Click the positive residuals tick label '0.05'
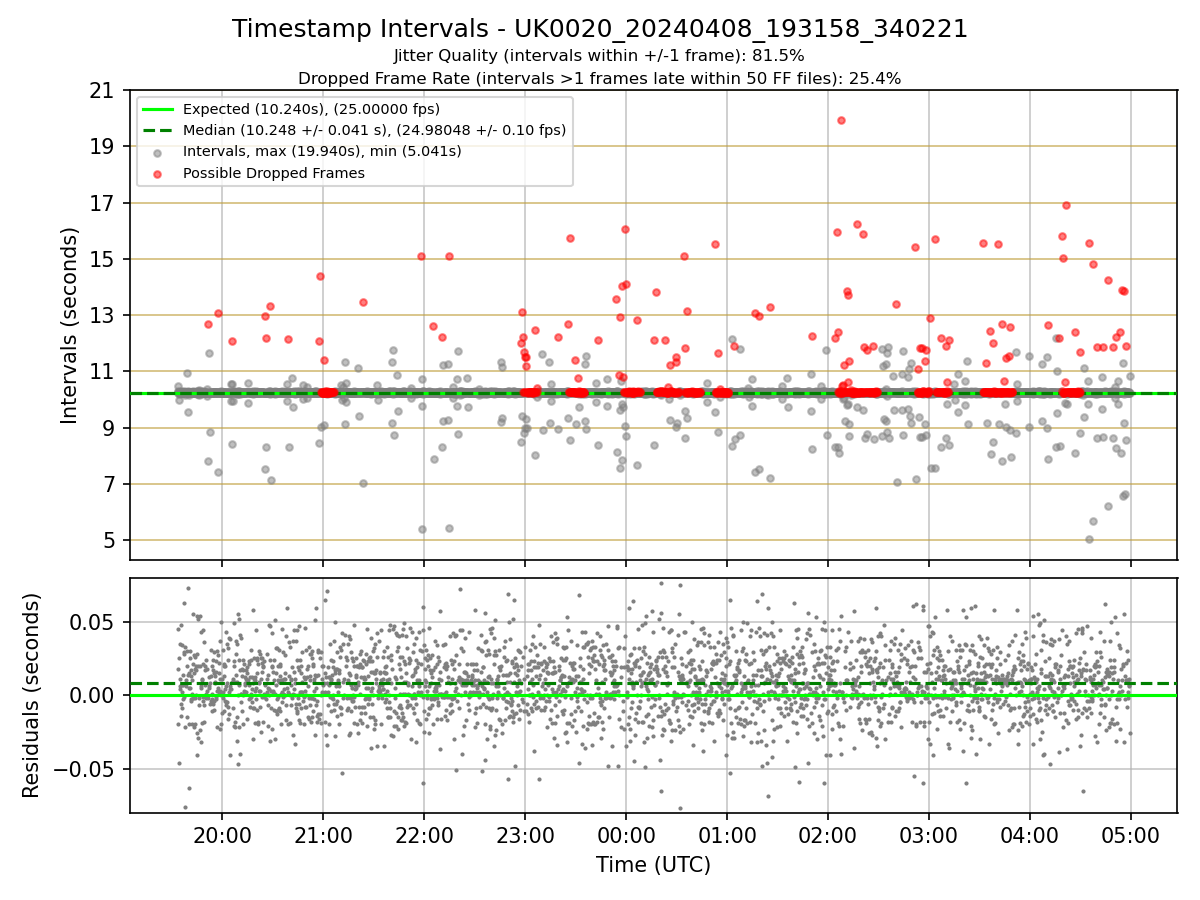The height and width of the screenshot is (900, 1200). pyautogui.click(x=93, y=622)
